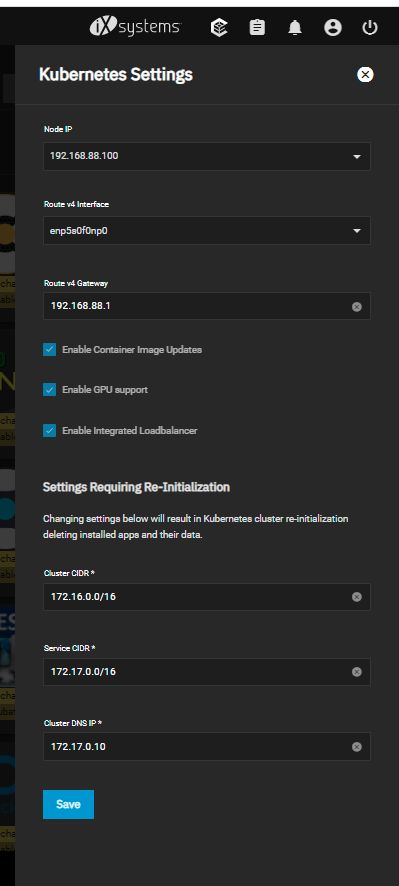Viewport: 399px width, 886px height.
Task: Open the Route v4 Interface dropdown
Action: 207,231
